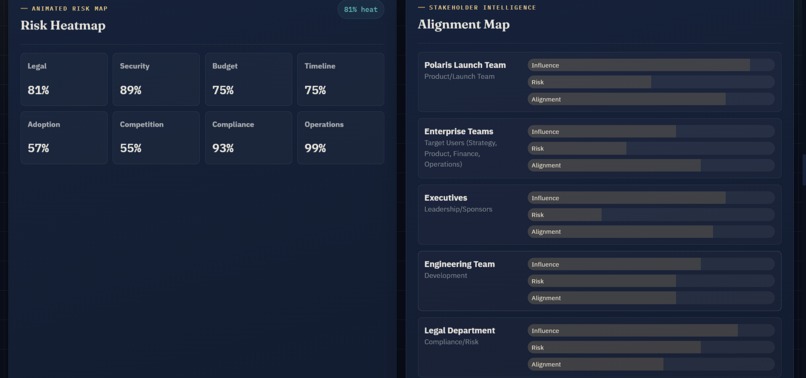Screen dimensions: 806x378
Task: Click Legal Department Alignment bar
Action: coord(651,365)
